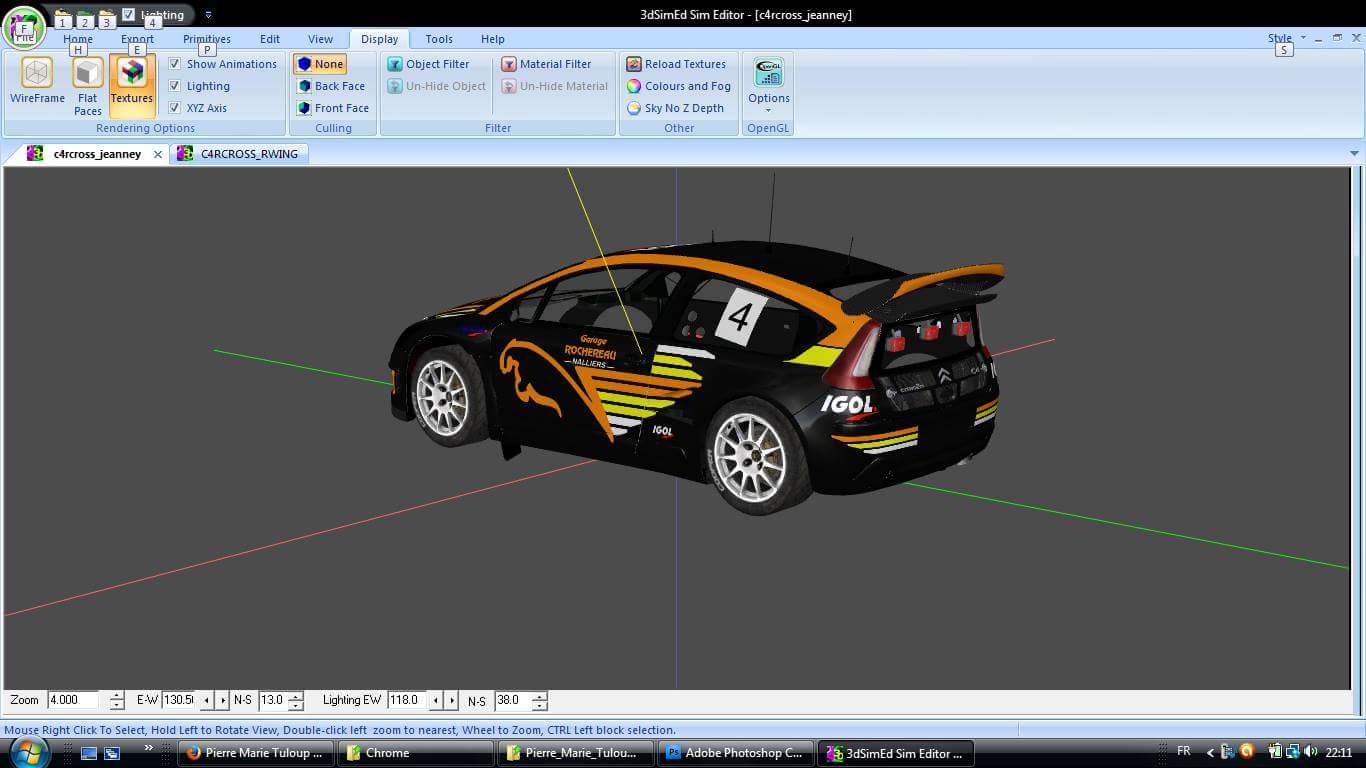
Task: Switch to C4RCROSS_RWING document tab
Action: 240,154
